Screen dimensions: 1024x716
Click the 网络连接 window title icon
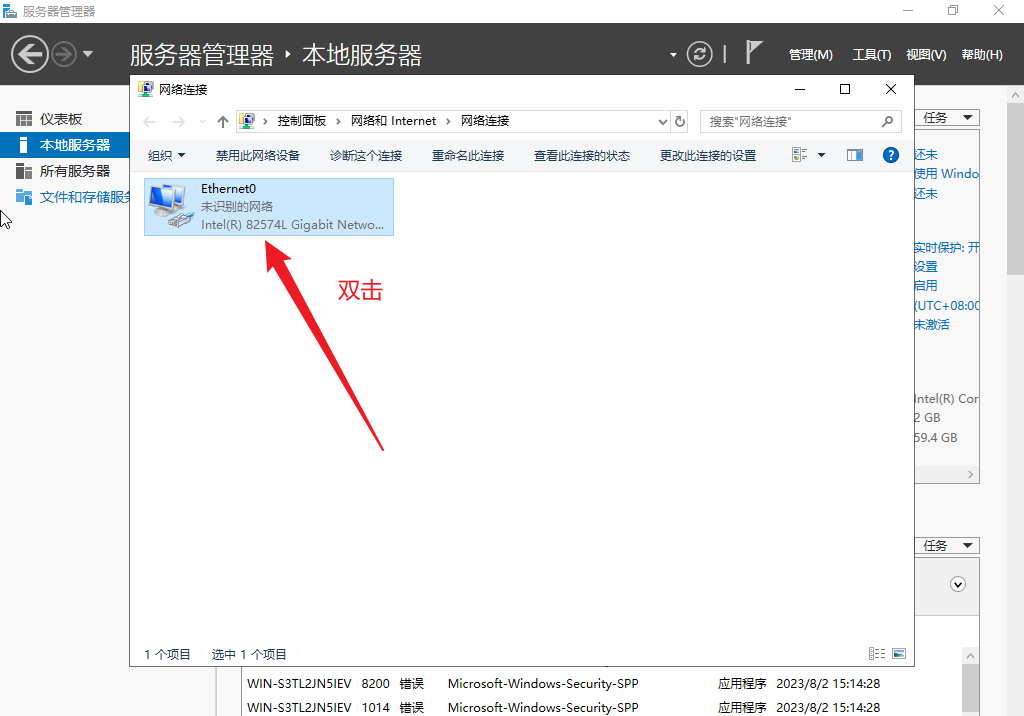146,90
